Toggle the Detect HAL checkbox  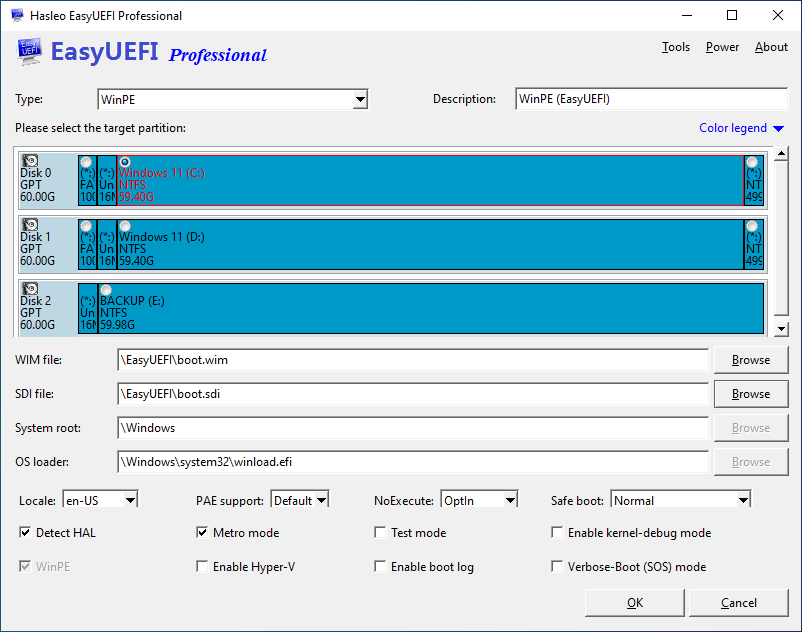coord(25,532)
